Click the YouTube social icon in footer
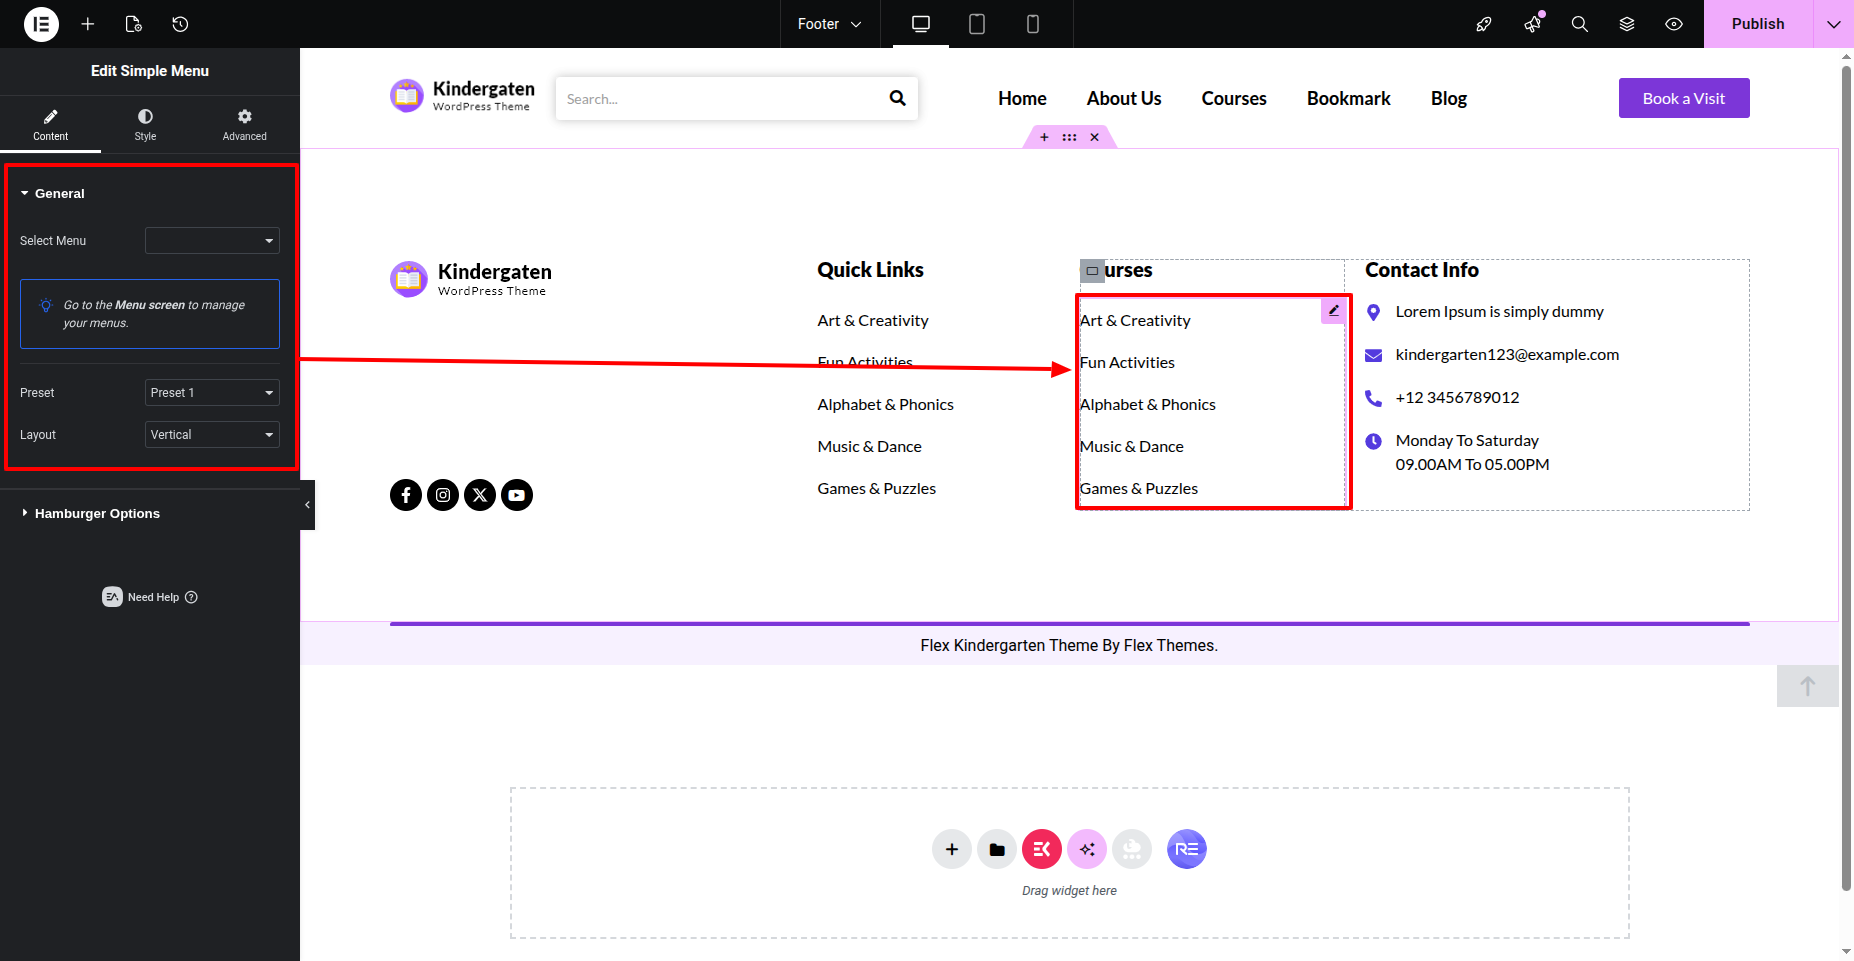This screenshot has height=961, width=1854. [x=517, y=495]
